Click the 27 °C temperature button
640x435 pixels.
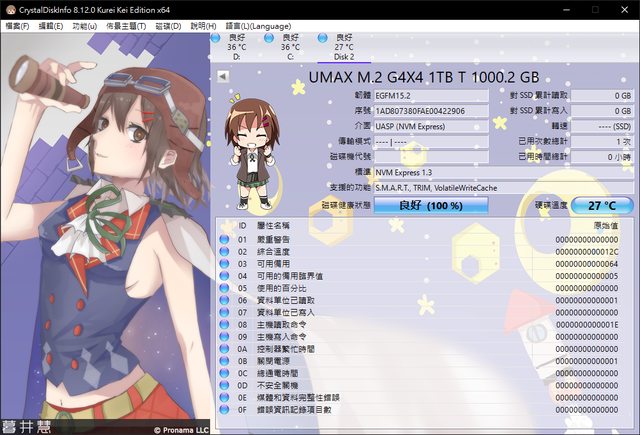coord(601,204)
